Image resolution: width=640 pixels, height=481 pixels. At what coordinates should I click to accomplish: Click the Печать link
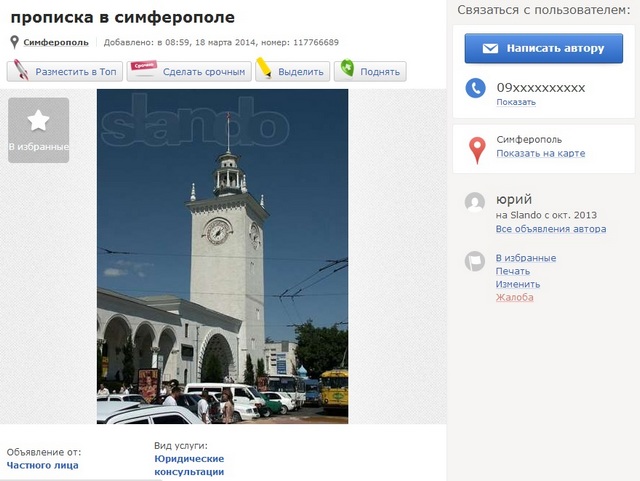[513, 271]
